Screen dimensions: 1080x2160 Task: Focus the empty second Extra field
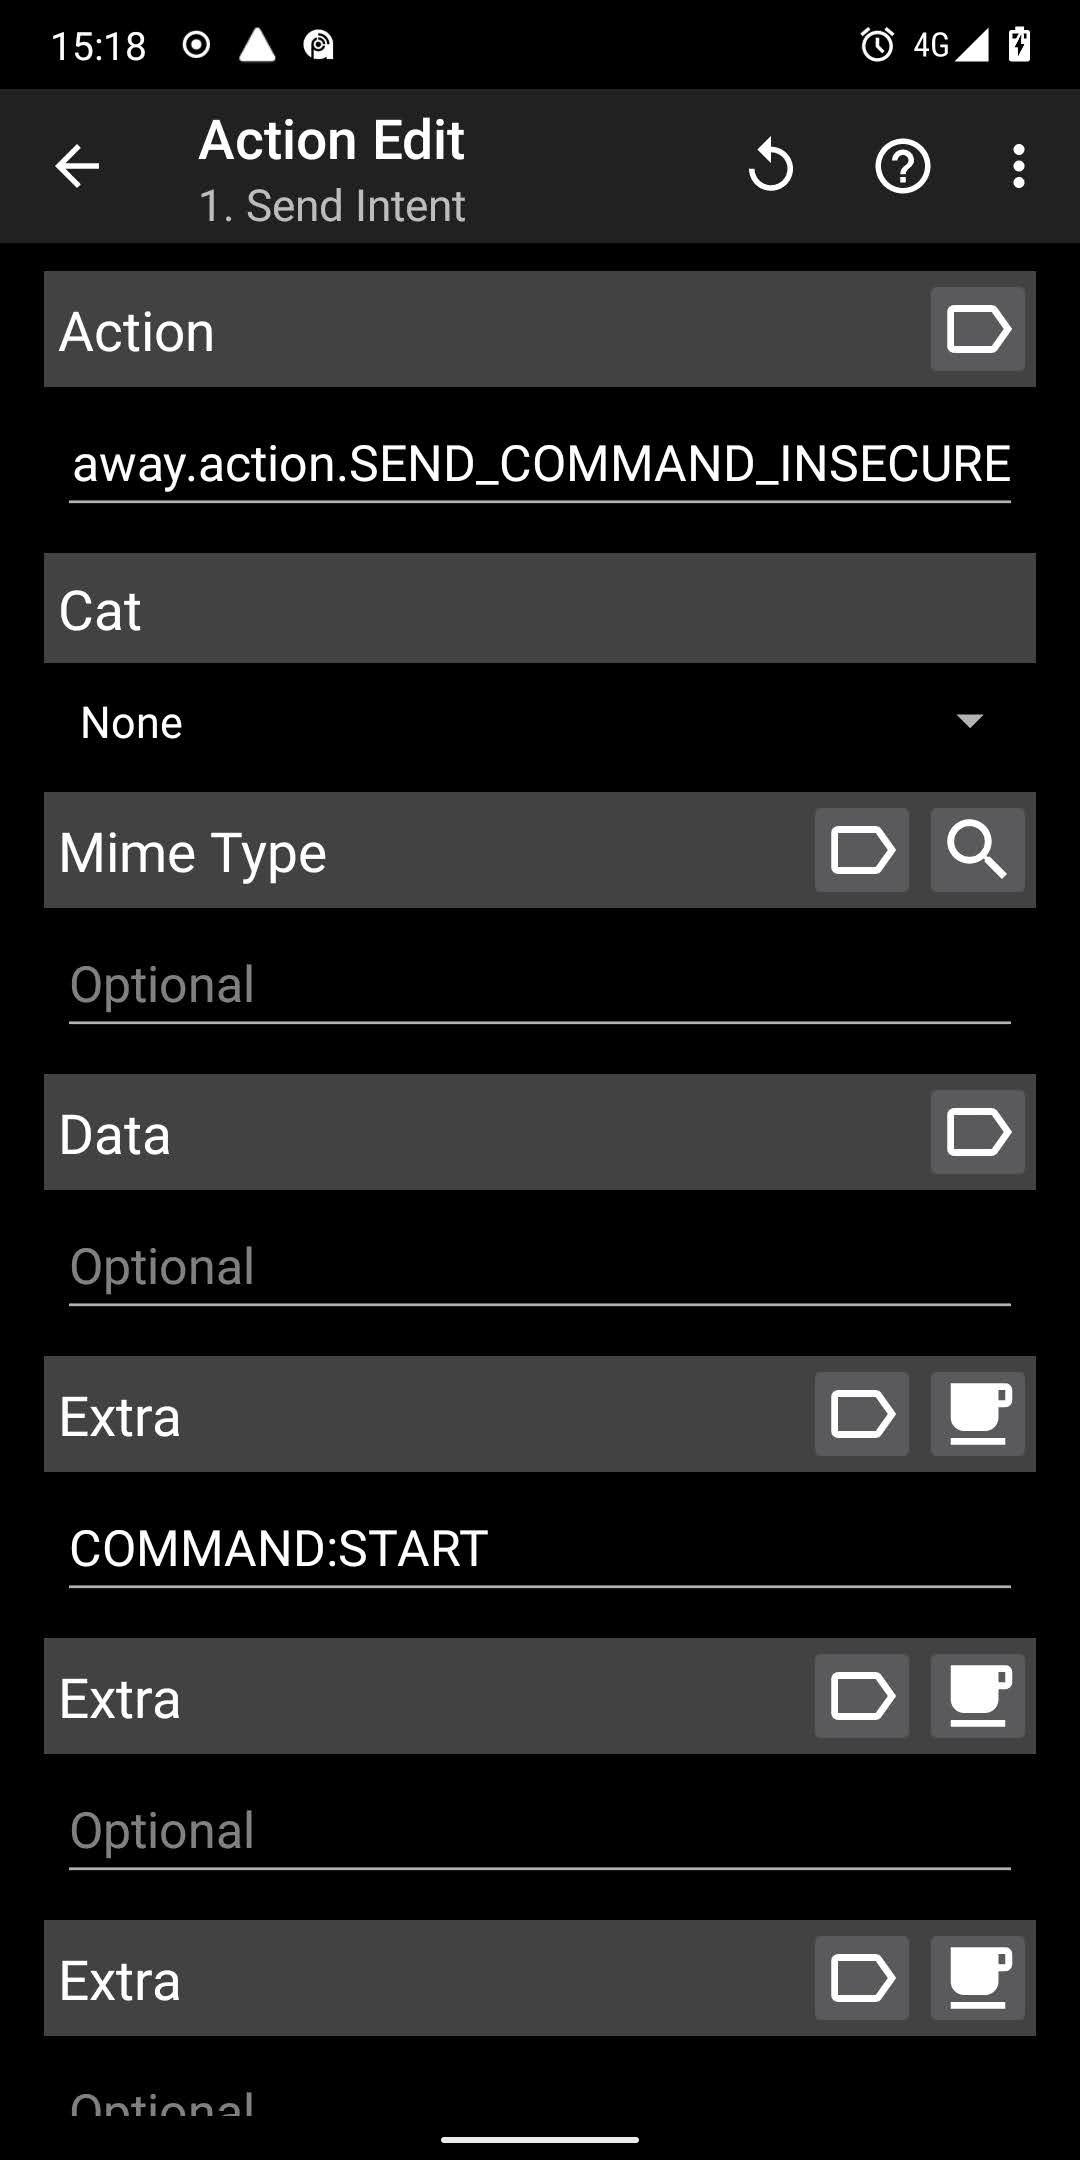click(x=540, y=1832)
